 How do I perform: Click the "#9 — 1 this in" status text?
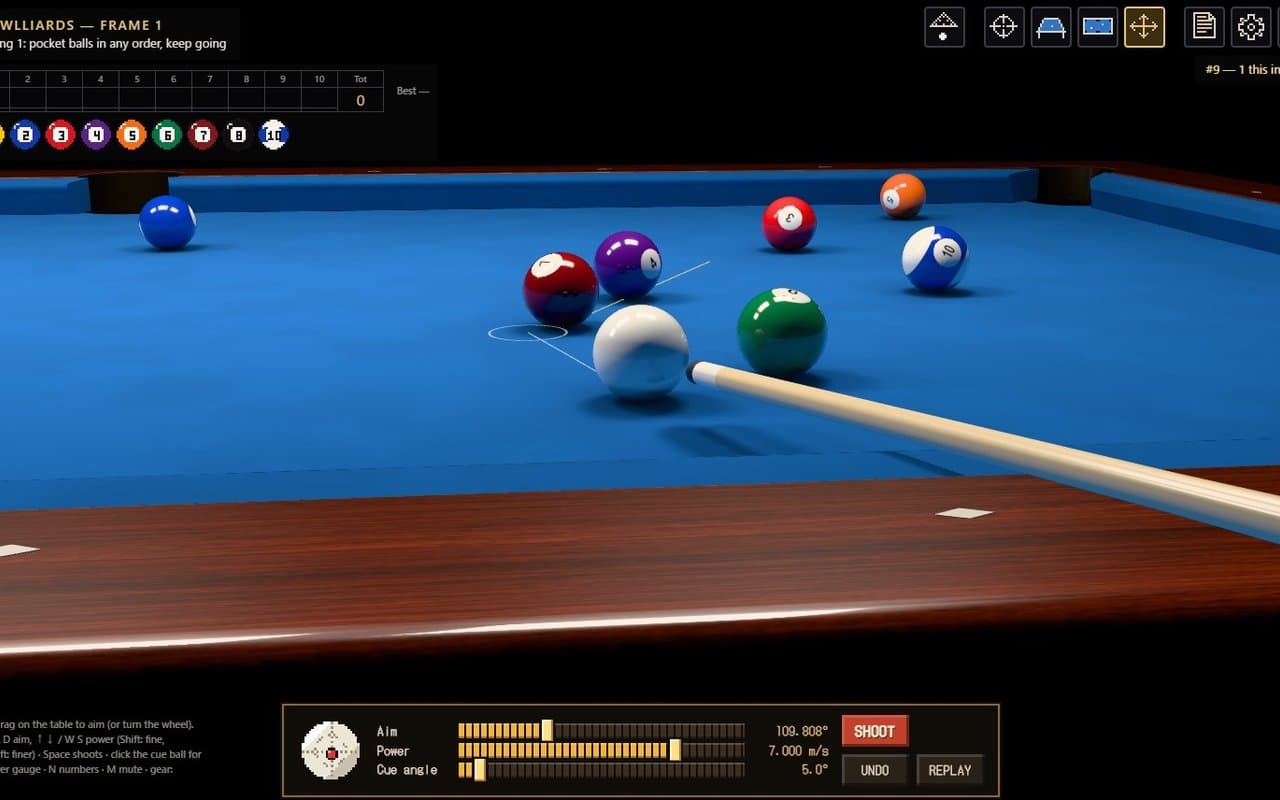(1243, 70)
